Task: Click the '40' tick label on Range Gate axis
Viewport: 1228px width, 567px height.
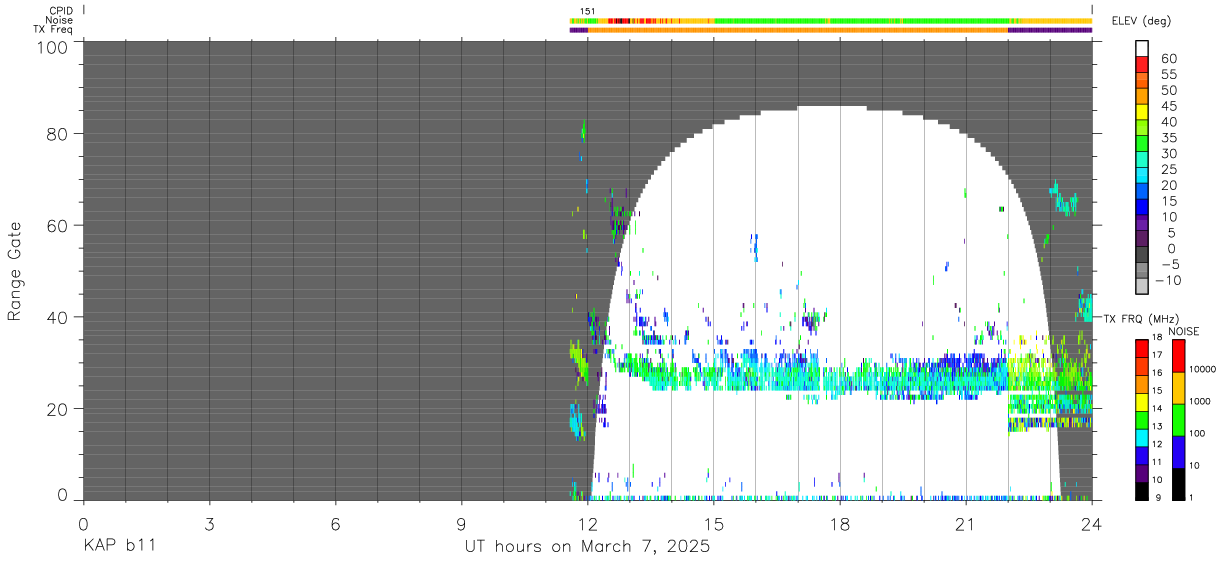Action: (58, 318)
